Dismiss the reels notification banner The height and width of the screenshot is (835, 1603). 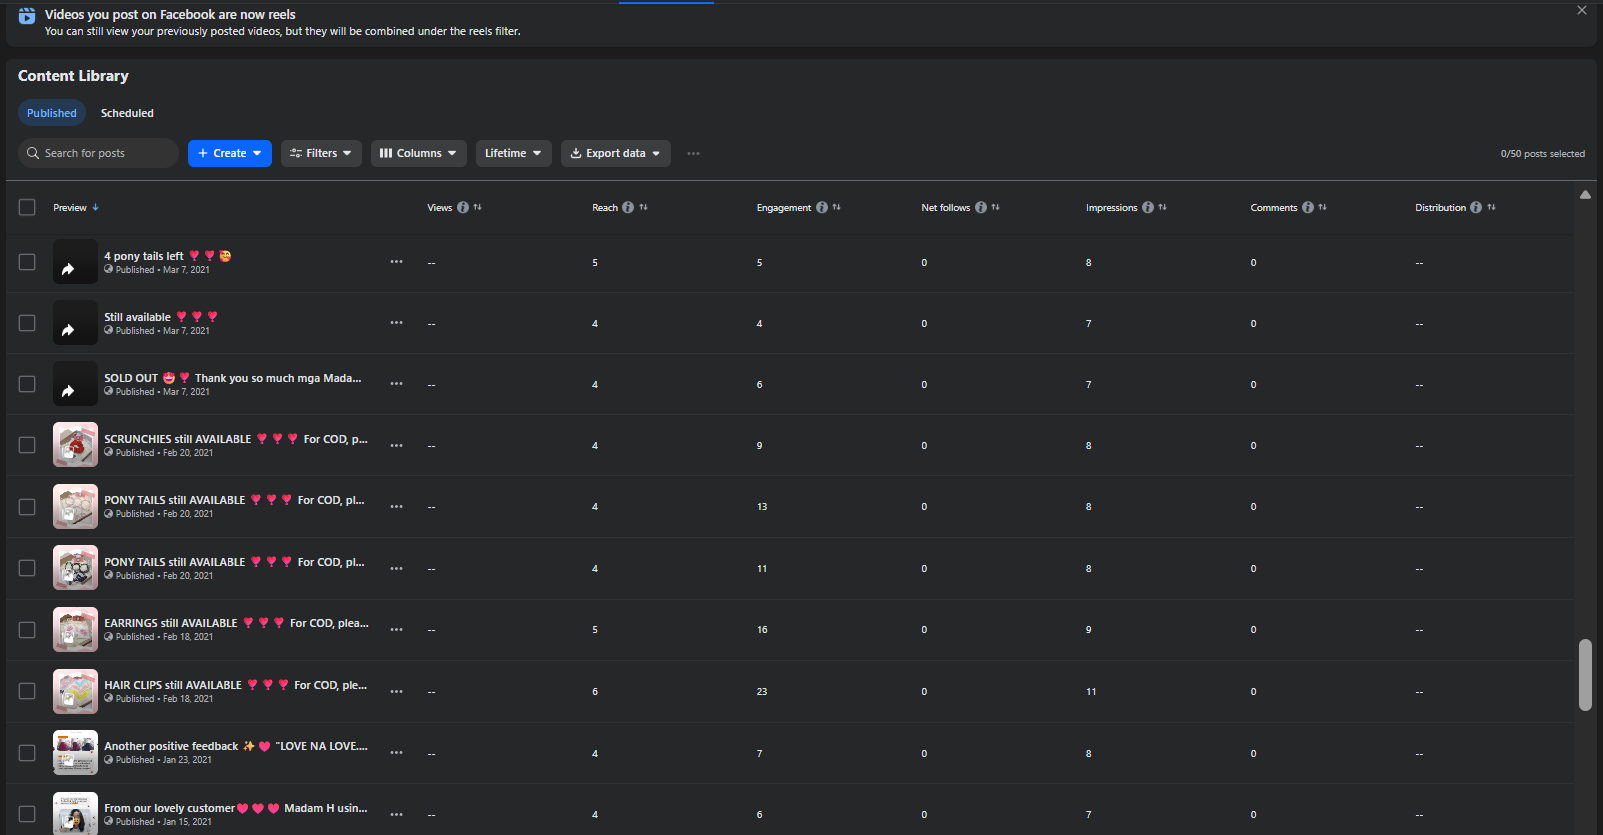tap(1581, 11)
